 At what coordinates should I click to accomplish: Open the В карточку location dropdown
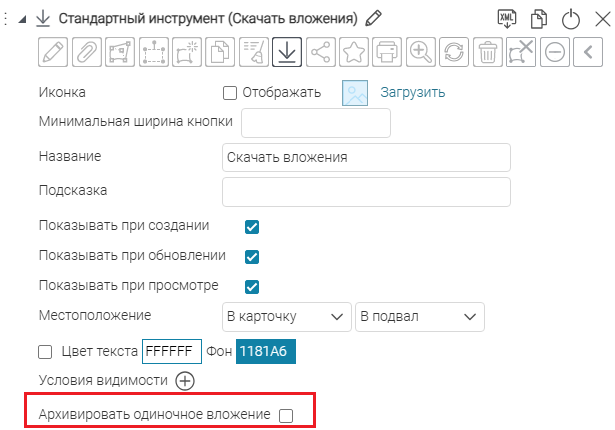(x=287, y=317)
